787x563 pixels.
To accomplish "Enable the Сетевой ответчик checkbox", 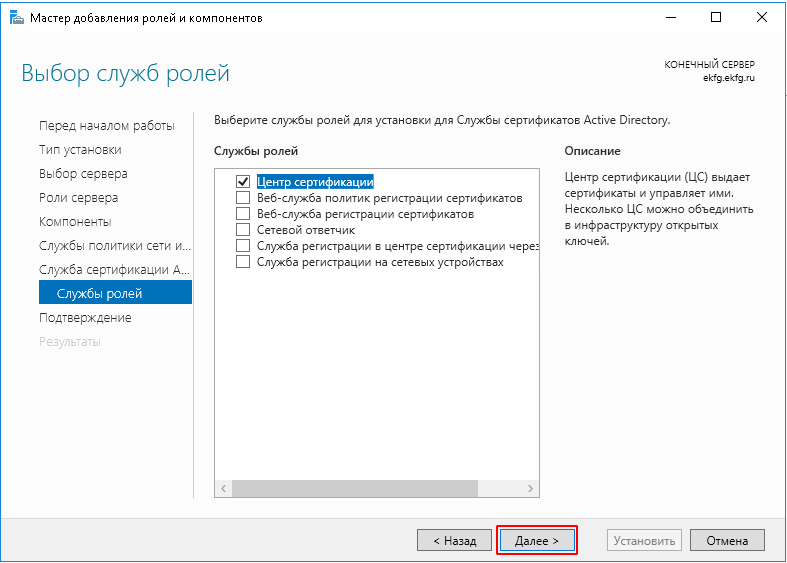I will [x=242, y=230].
